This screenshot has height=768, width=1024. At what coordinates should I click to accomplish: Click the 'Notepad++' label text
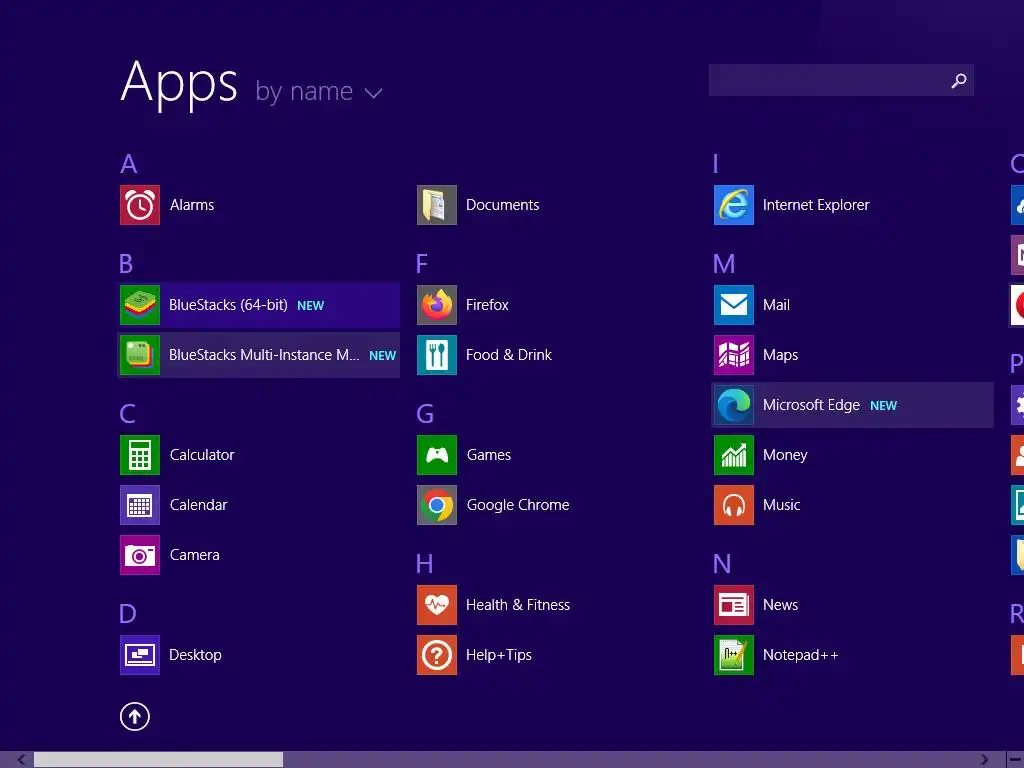click(x=801, y=655)
